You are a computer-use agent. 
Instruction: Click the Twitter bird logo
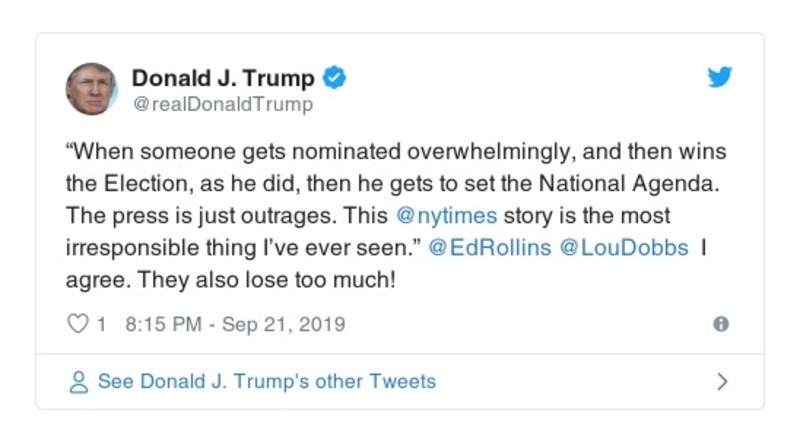[720, 78]
